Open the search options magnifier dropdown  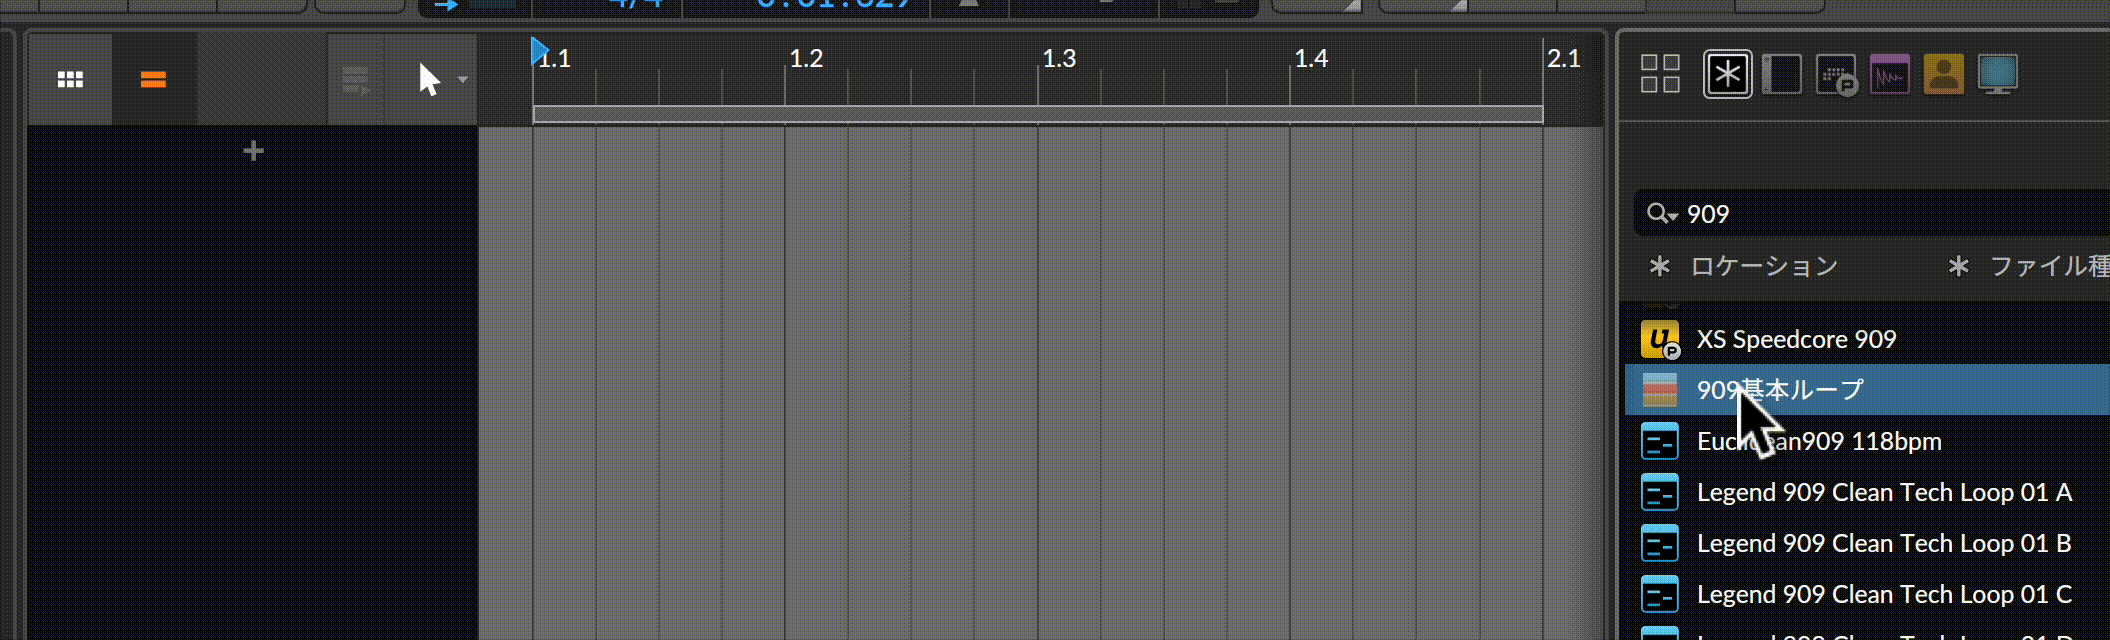click(x=1661, y=214)
